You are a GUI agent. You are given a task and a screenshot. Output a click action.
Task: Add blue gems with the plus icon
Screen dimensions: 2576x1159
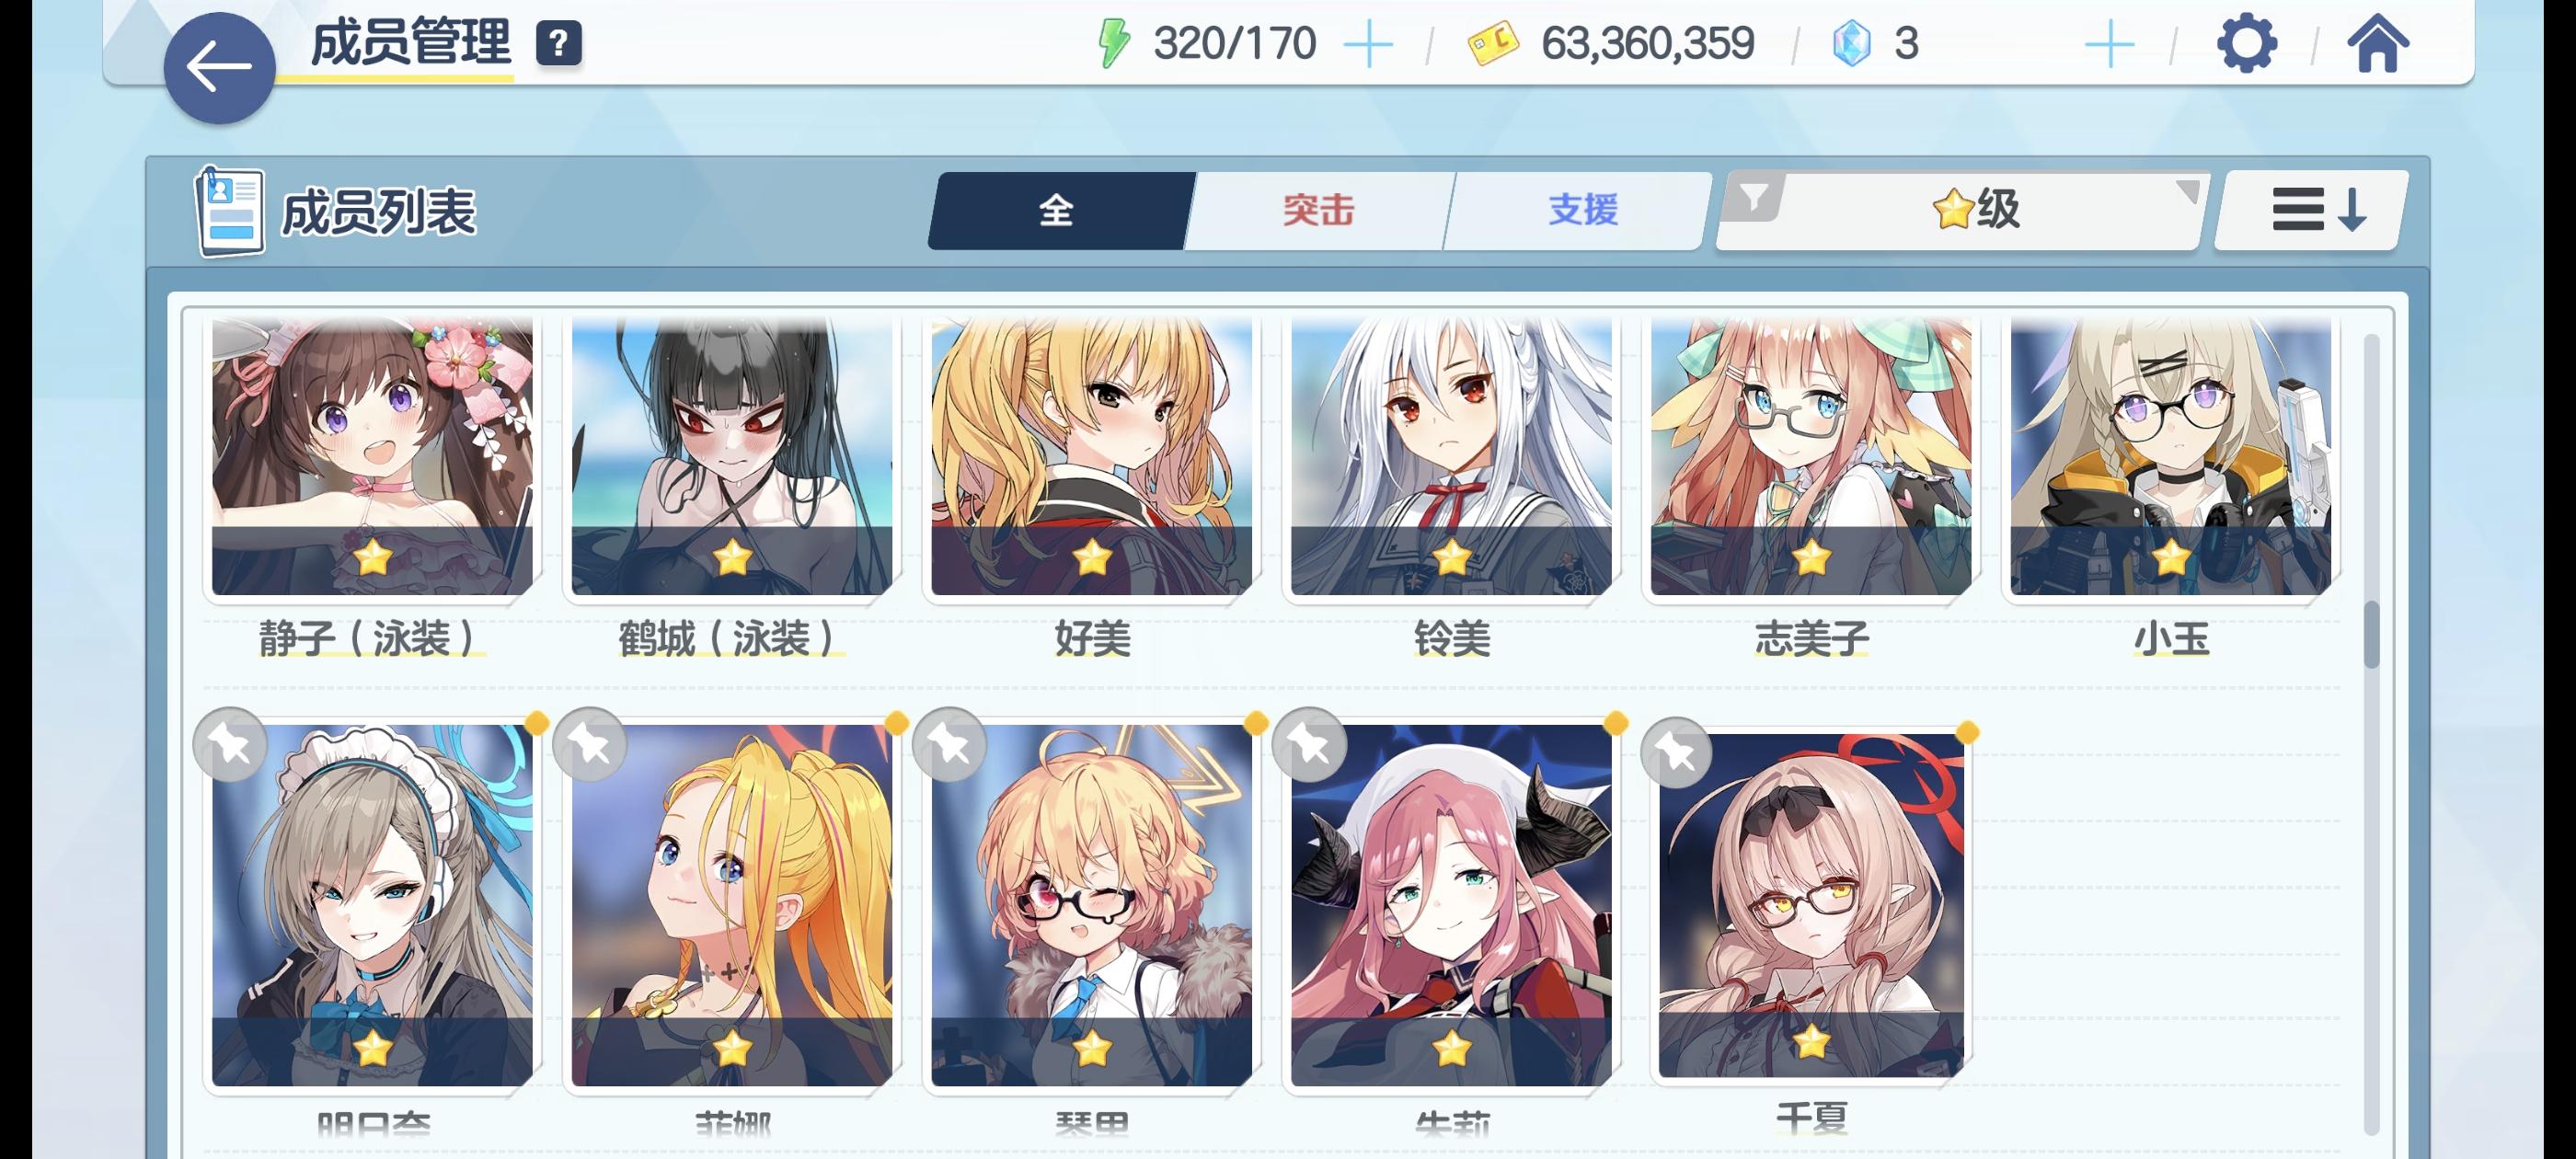pos(2110,45)
